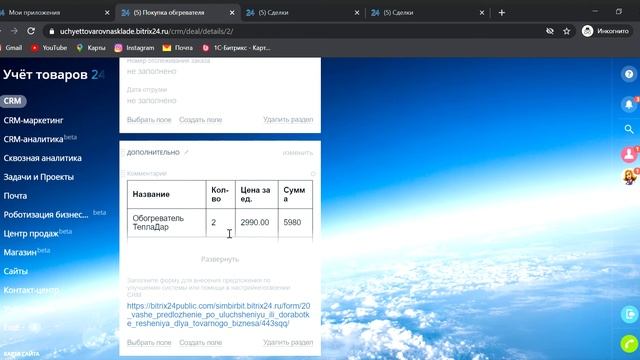
Task: Open the Gmail bookmark
Action: click(11, 48)
